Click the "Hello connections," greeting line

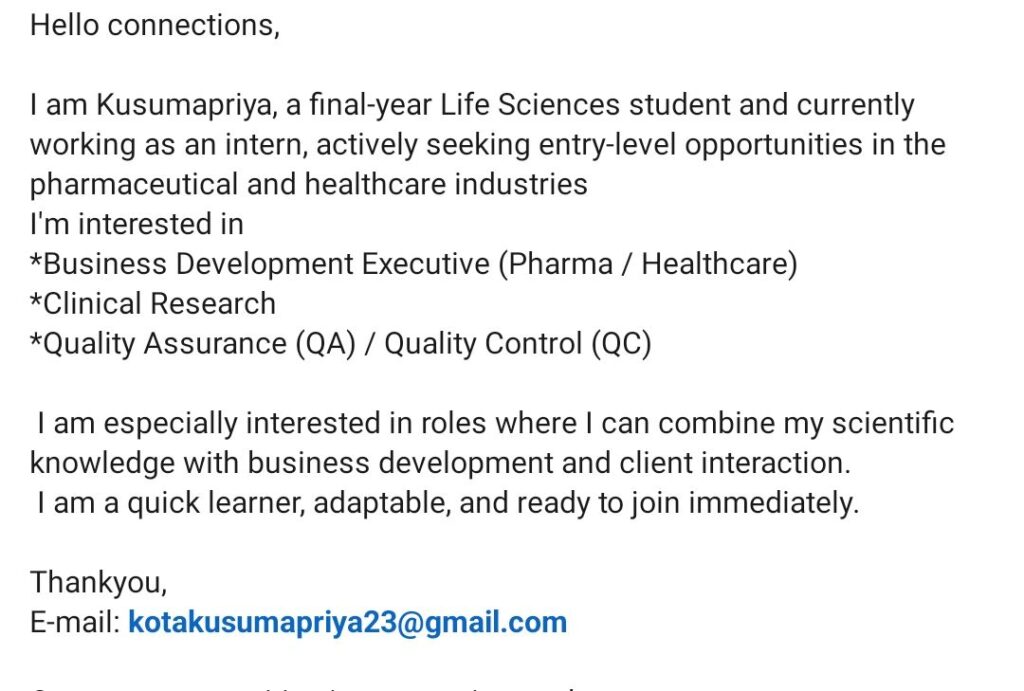pyautogui.click(x=155, y=25)
